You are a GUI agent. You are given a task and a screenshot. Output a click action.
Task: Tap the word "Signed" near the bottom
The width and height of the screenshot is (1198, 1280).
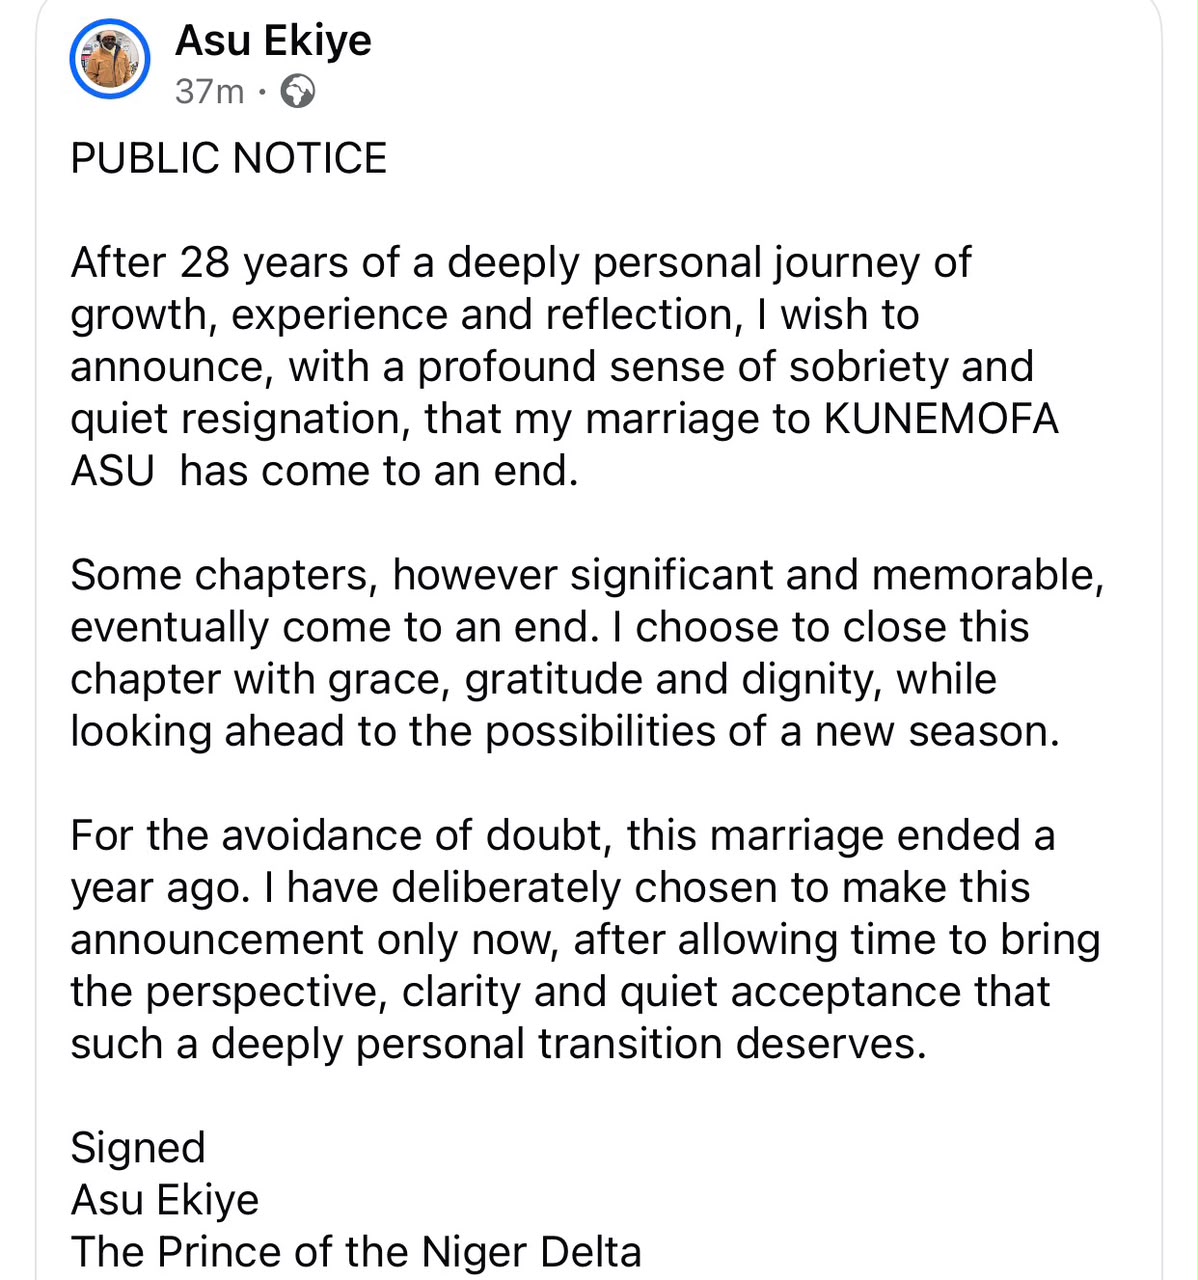(x=138, y=1148)
